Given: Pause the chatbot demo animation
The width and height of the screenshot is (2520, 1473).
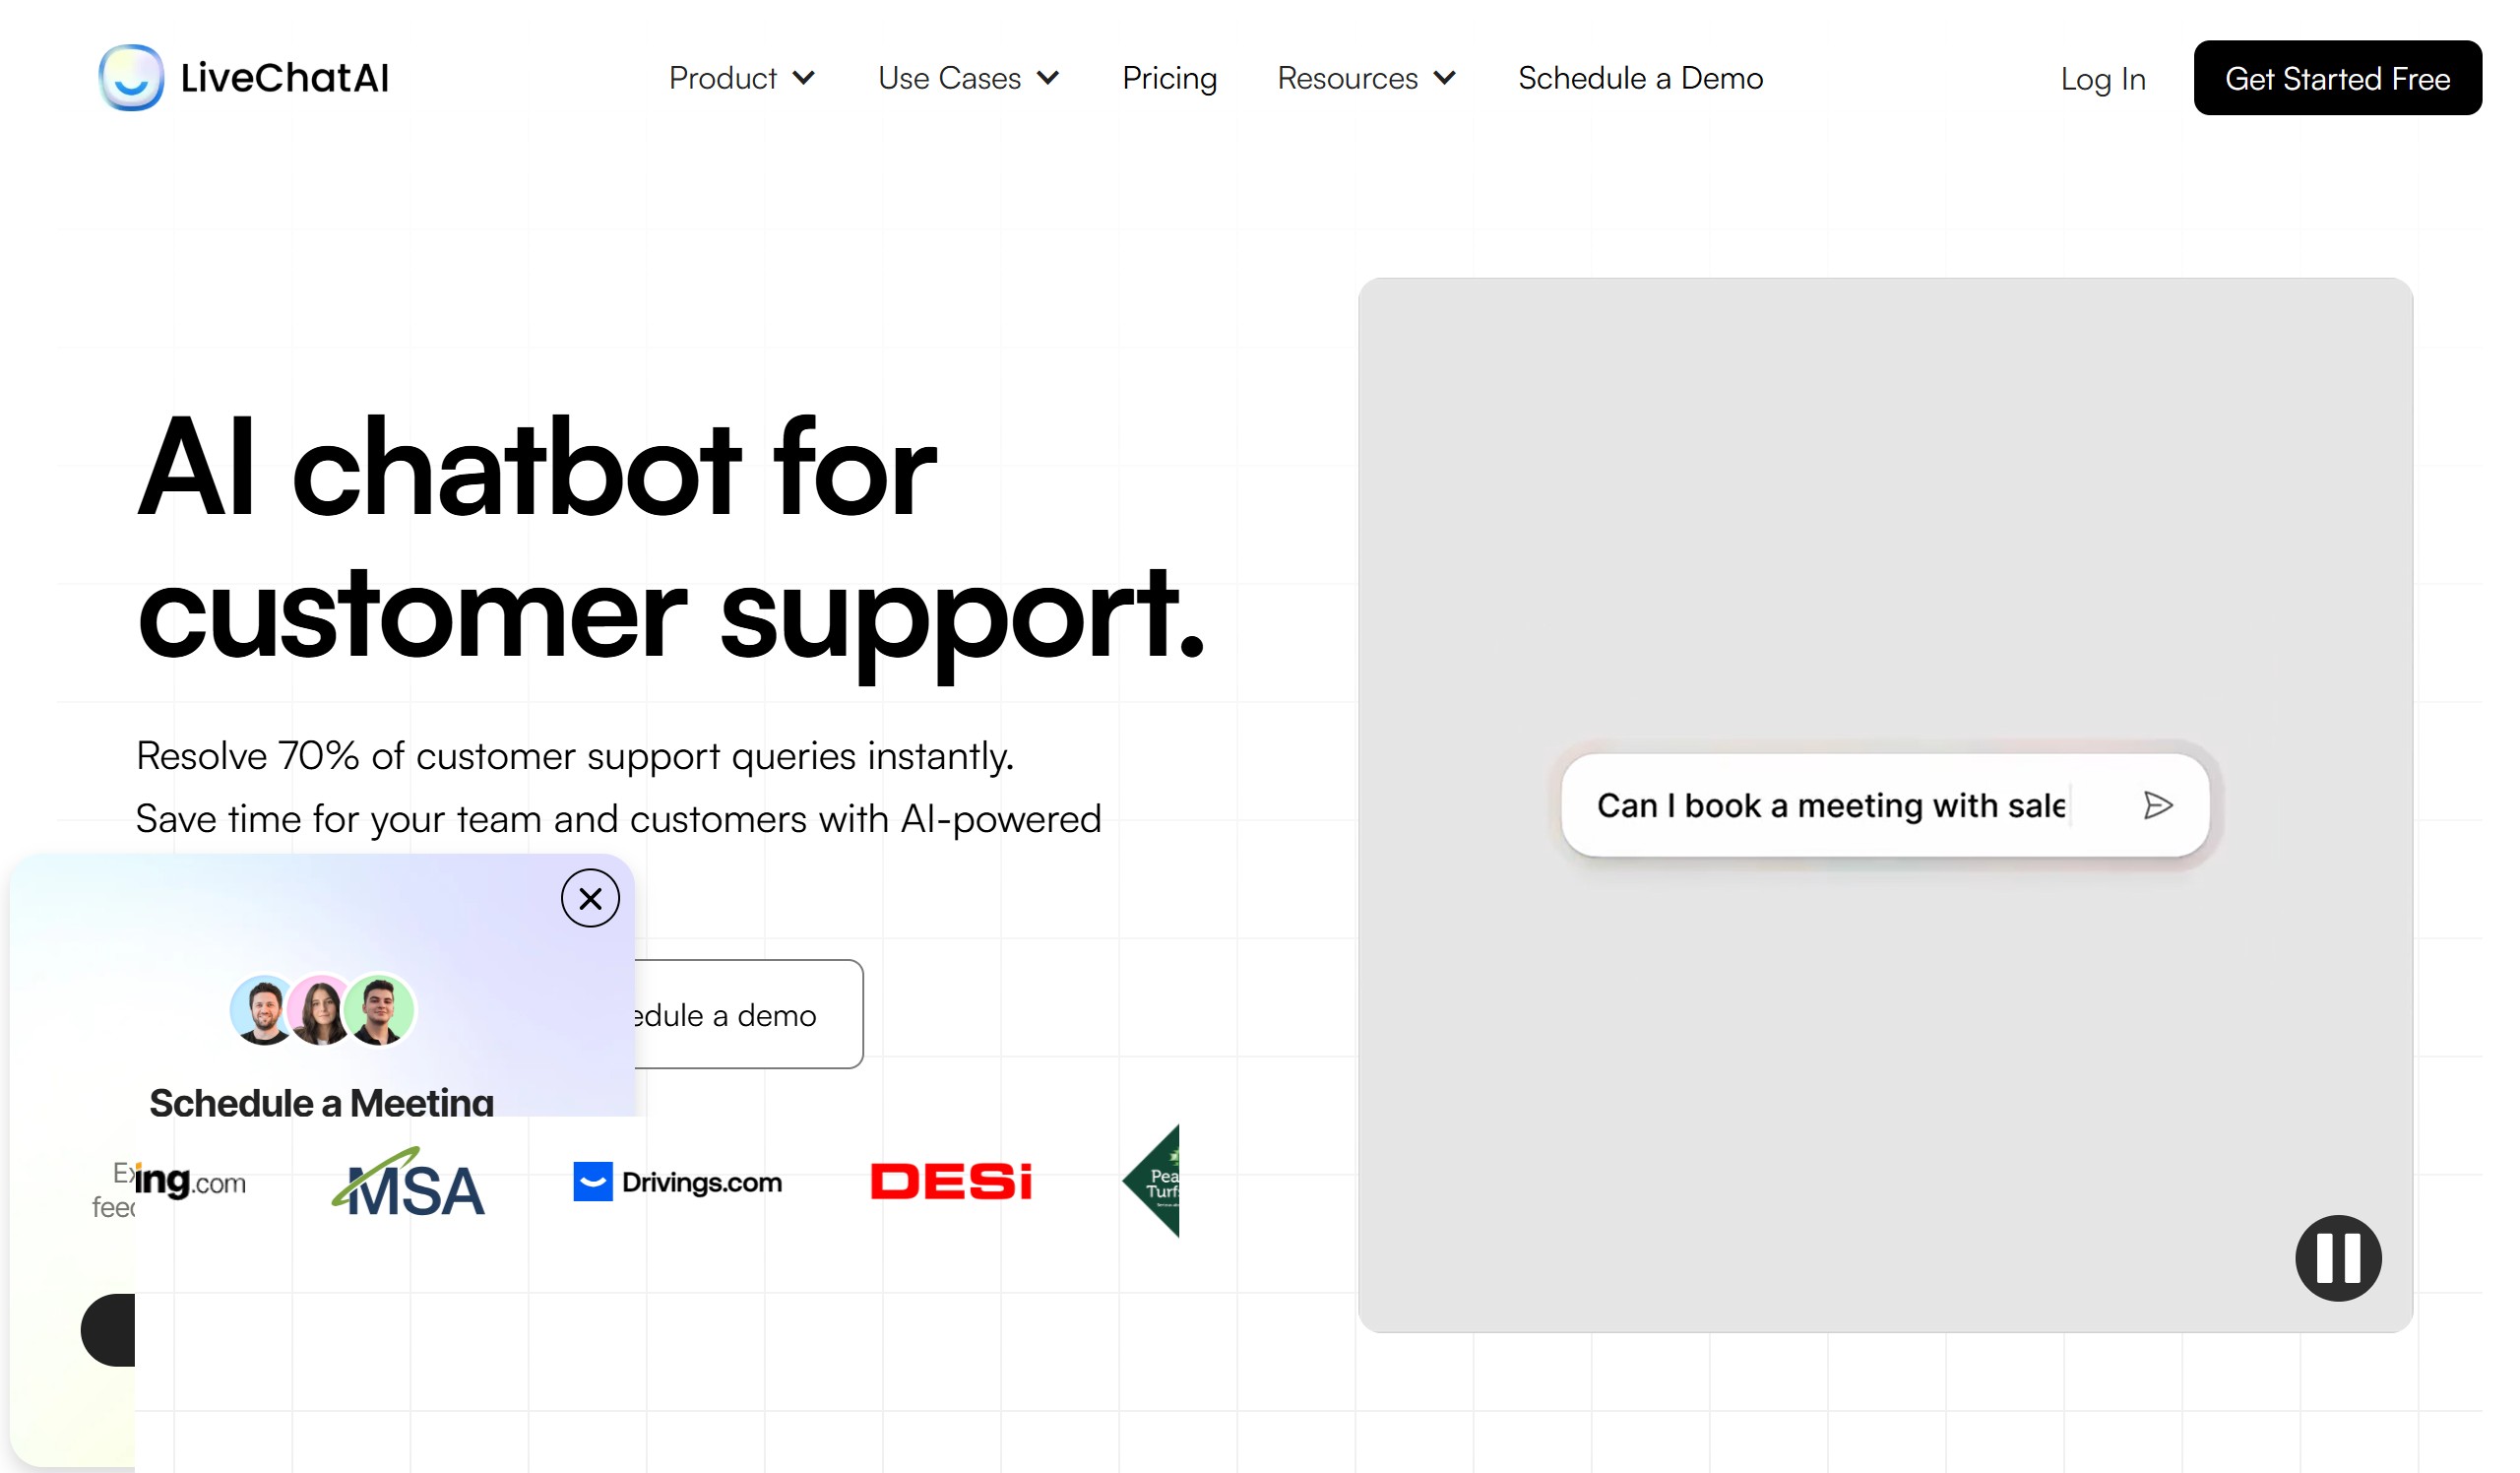Looking at the screenshot, I should [2338, 1258].
